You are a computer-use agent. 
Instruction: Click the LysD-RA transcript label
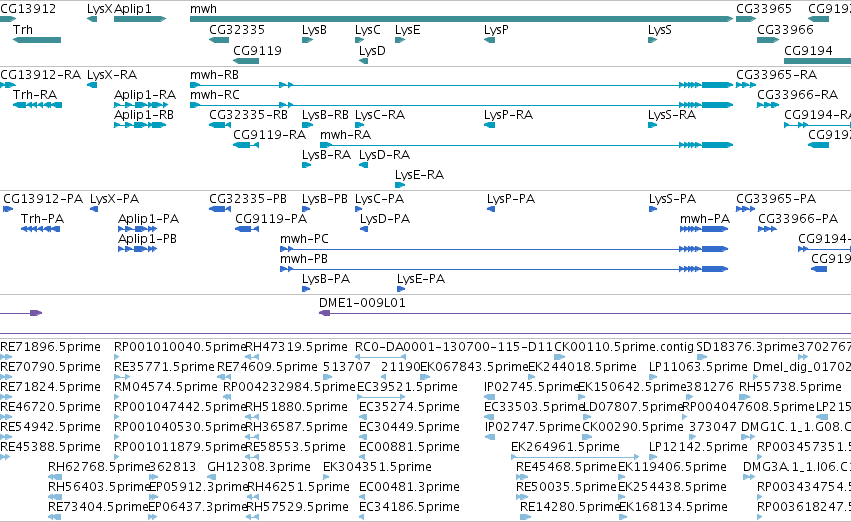384,155
